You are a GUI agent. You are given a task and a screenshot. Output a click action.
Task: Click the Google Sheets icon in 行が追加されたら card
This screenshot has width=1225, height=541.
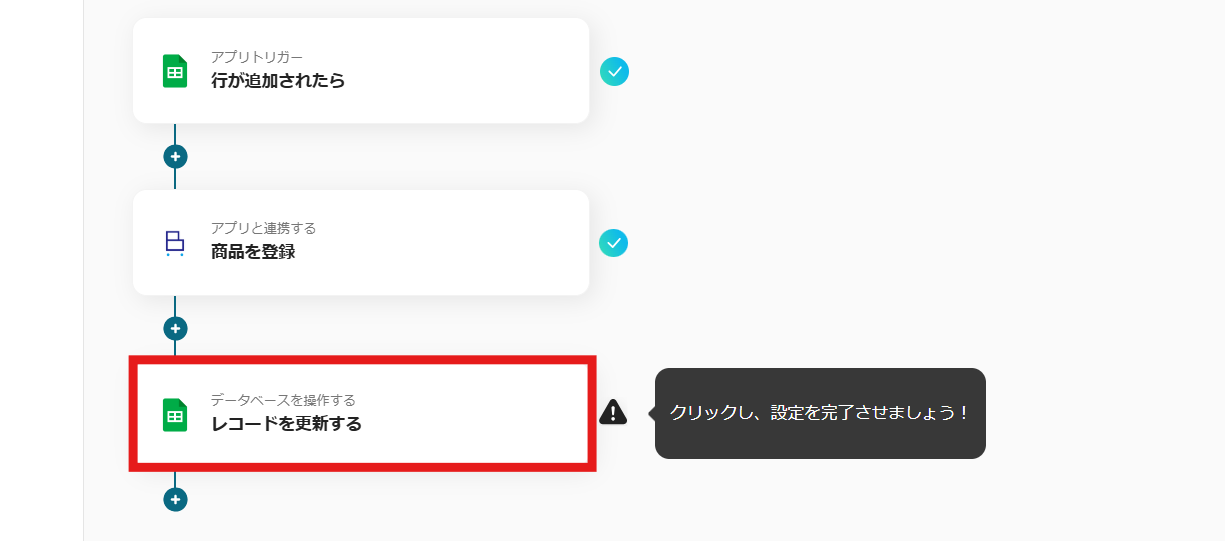click(175, 71)
